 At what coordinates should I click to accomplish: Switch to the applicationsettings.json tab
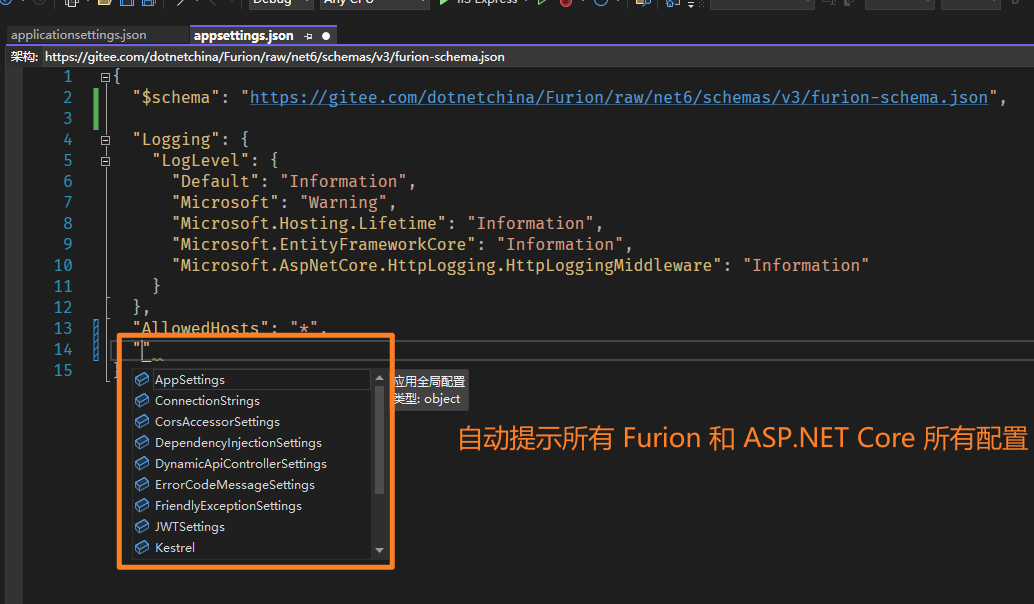(x=79, y=35)
